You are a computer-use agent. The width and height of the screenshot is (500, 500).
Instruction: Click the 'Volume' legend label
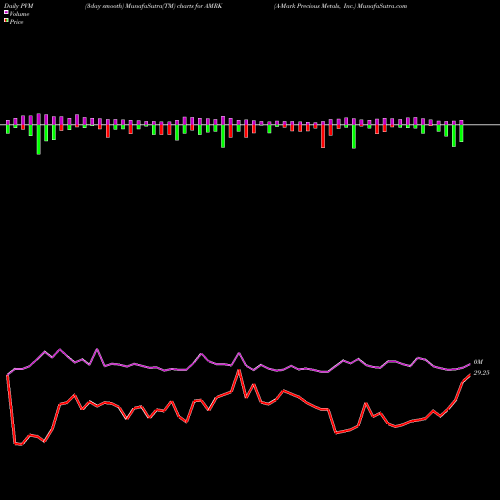[19, 14]
